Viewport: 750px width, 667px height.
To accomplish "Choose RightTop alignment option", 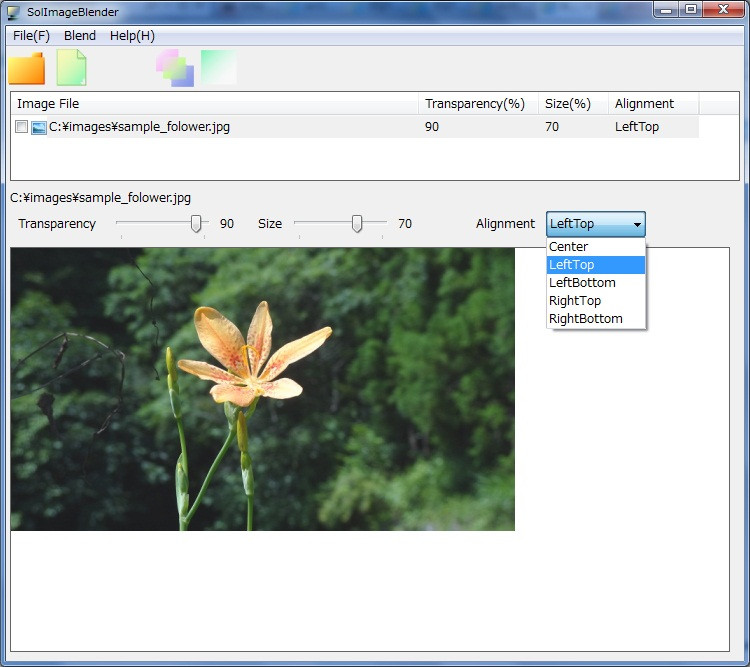I will click(x=596, y=301).
